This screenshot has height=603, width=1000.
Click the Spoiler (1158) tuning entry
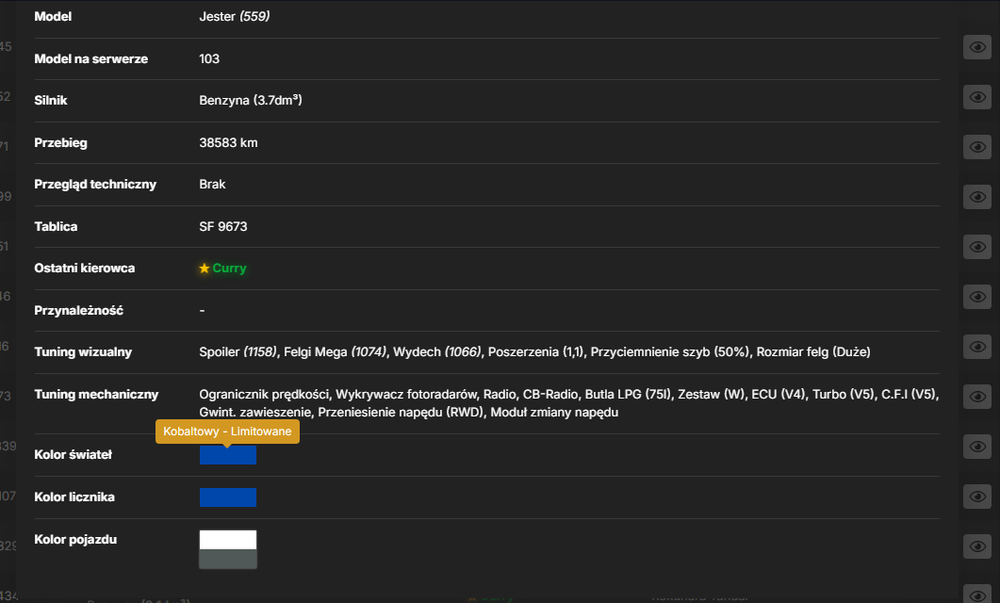click(238, 352)
